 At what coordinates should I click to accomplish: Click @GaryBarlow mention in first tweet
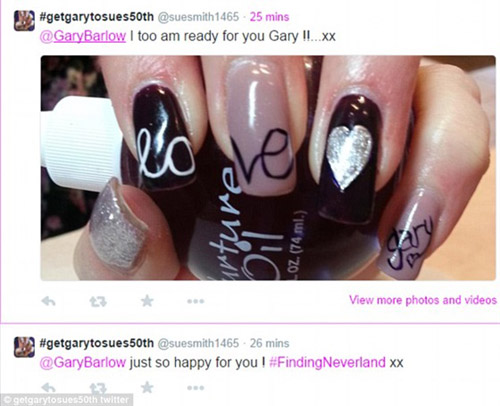tap(83, 36)
